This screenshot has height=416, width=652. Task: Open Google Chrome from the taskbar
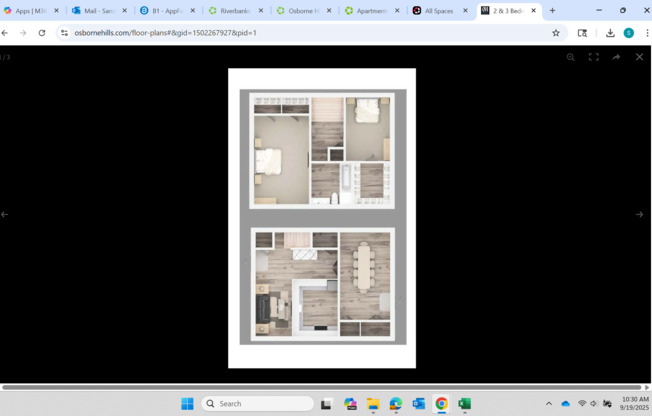[x=442, y=404]
